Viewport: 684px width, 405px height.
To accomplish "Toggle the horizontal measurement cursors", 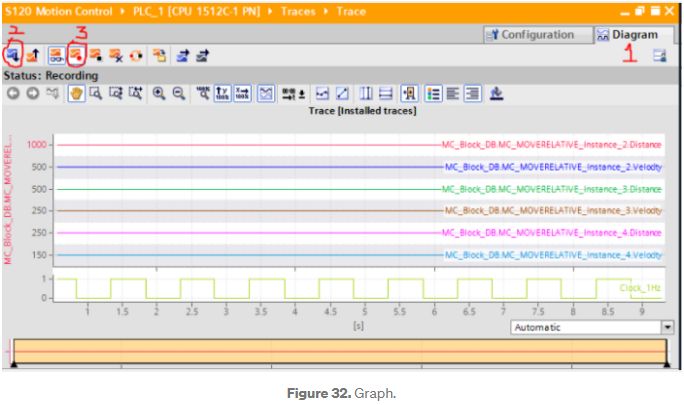I will pos(386,93).
